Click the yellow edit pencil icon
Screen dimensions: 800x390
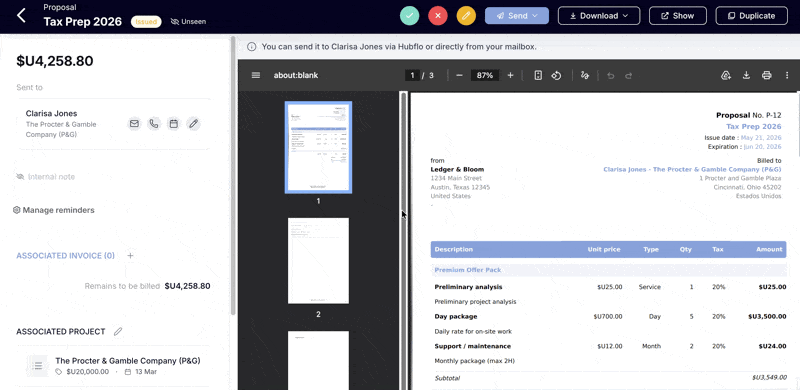[x=466, y=16]
